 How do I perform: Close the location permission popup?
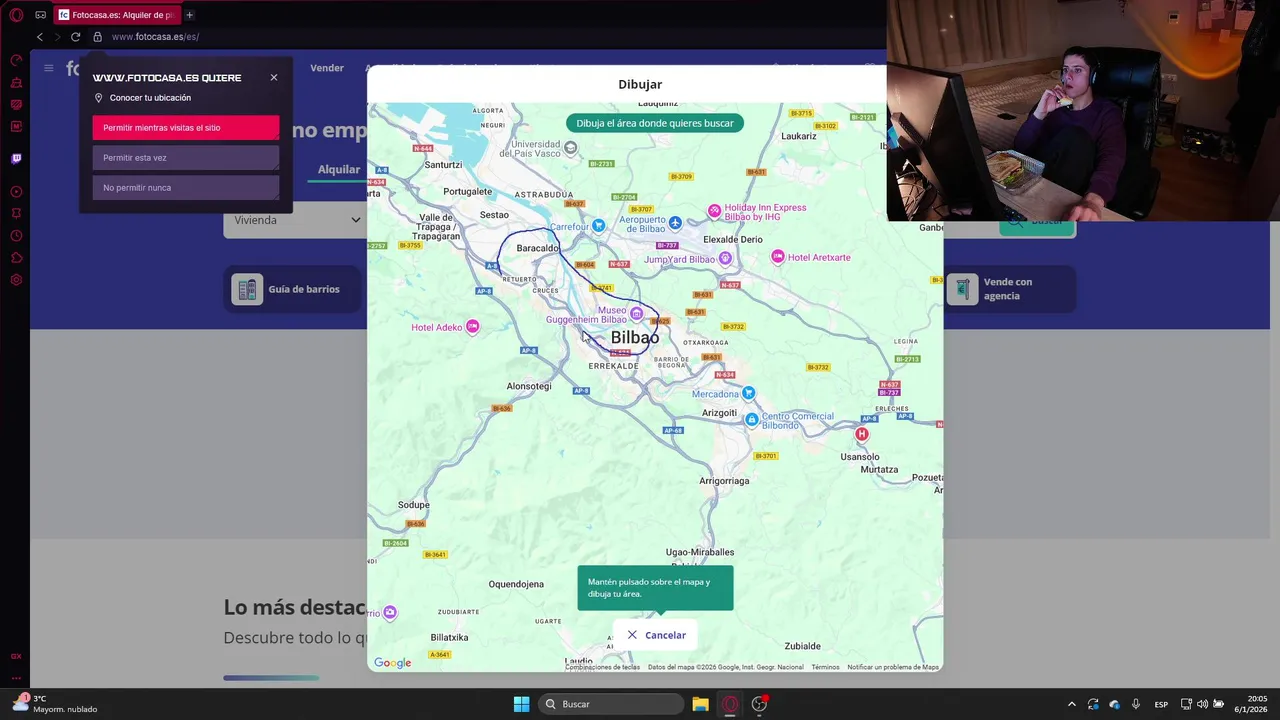[x=274, y=78]
